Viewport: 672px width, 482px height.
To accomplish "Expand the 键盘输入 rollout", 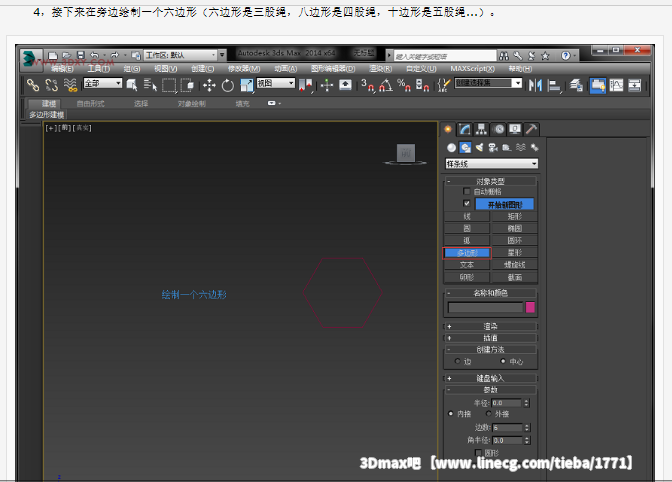I will point(490,379).
